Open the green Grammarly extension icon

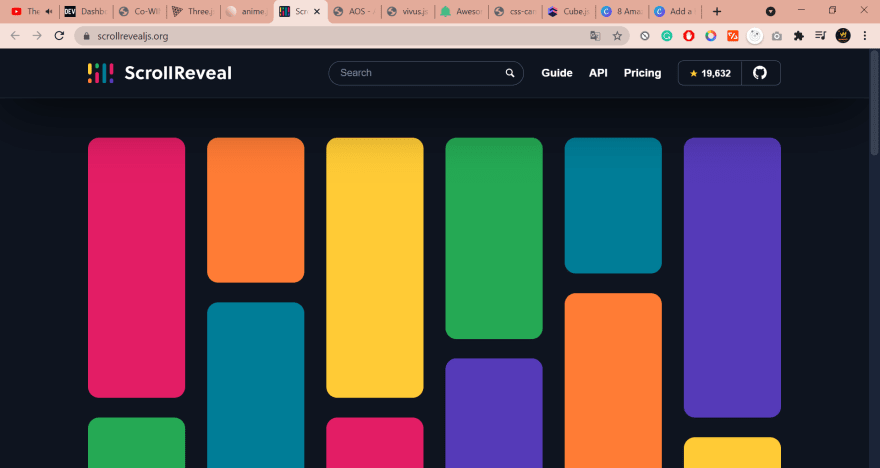(x=667, y=36)
